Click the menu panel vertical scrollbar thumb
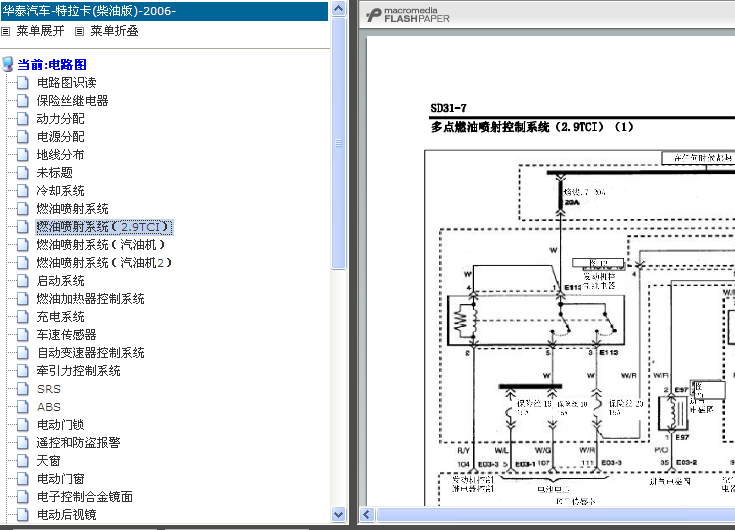 [338, 143]
